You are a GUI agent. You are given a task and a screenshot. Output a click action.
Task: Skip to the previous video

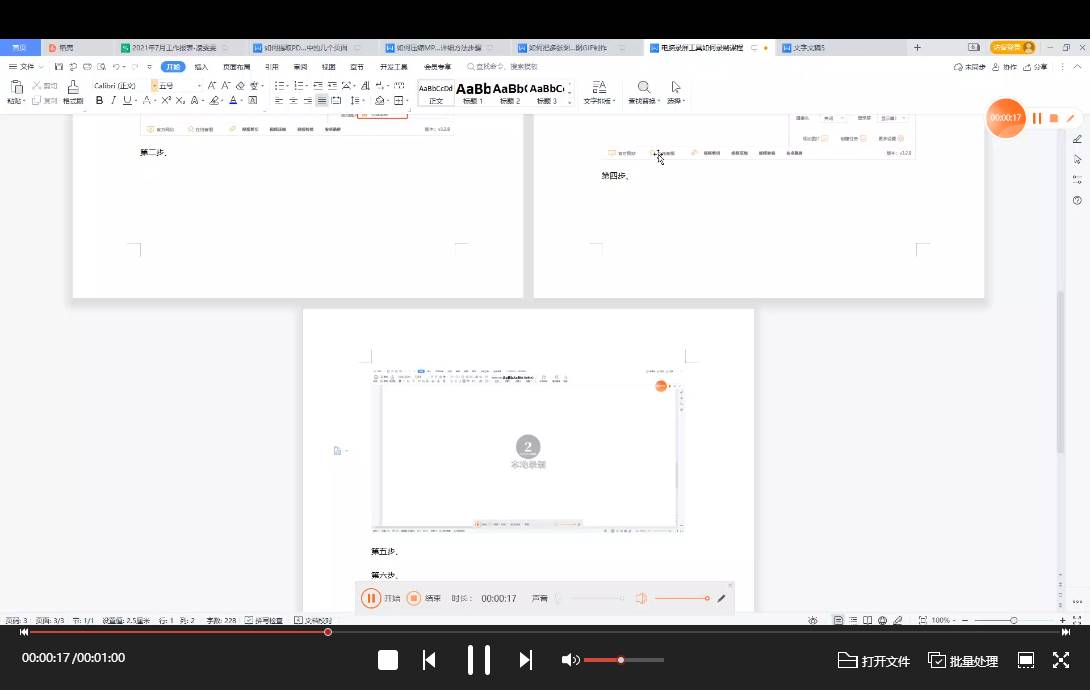pos(429,660)
